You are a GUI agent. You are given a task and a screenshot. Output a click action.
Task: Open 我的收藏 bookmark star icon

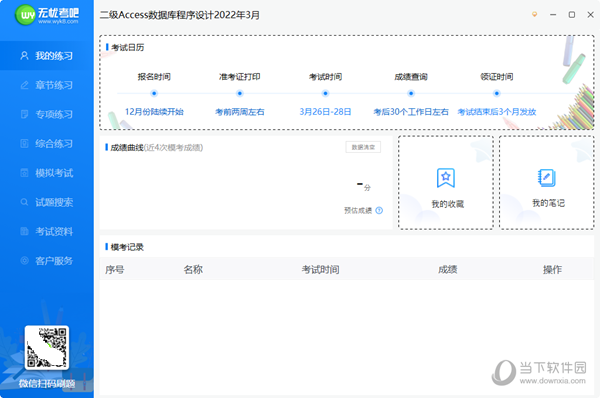[x=446, y=178]
